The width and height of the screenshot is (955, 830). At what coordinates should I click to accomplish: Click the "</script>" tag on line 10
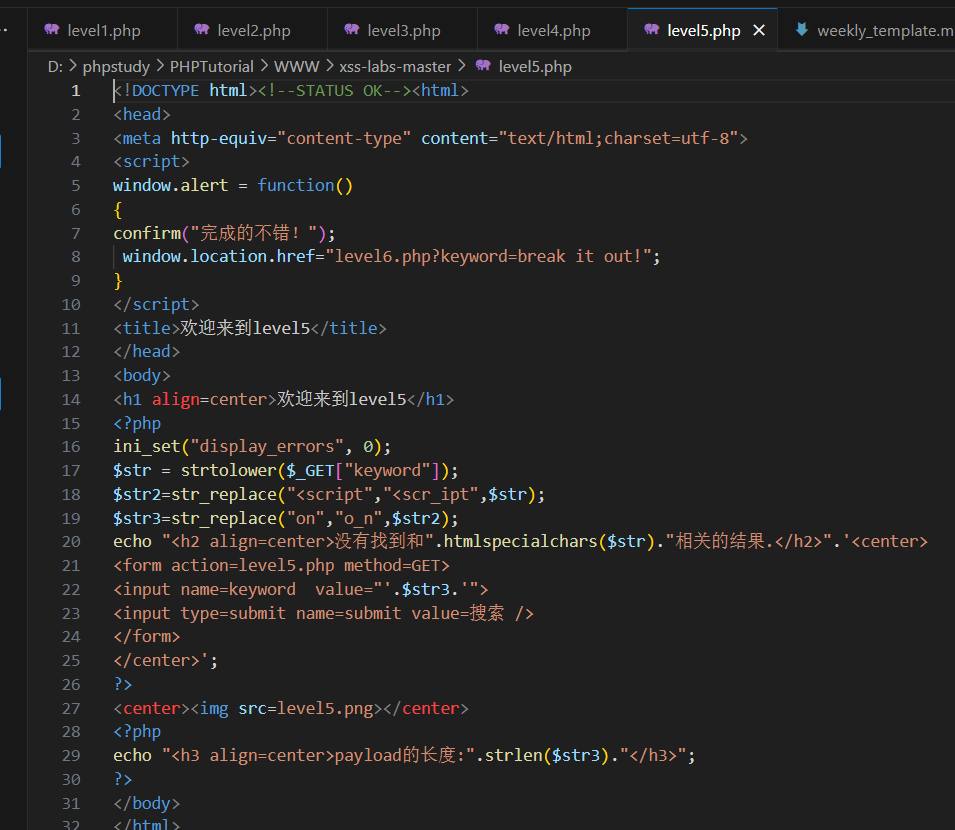tap(156, 304)
